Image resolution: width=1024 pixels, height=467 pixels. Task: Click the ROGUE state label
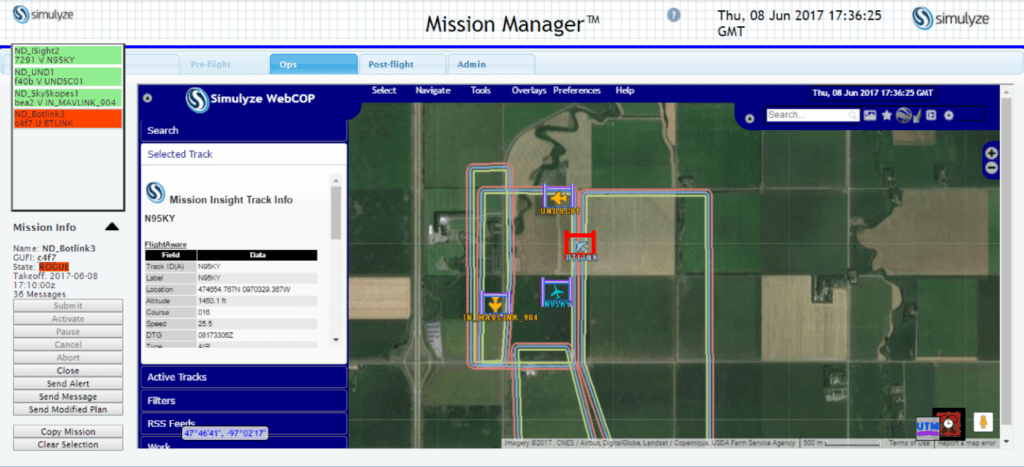coord(54,266)
